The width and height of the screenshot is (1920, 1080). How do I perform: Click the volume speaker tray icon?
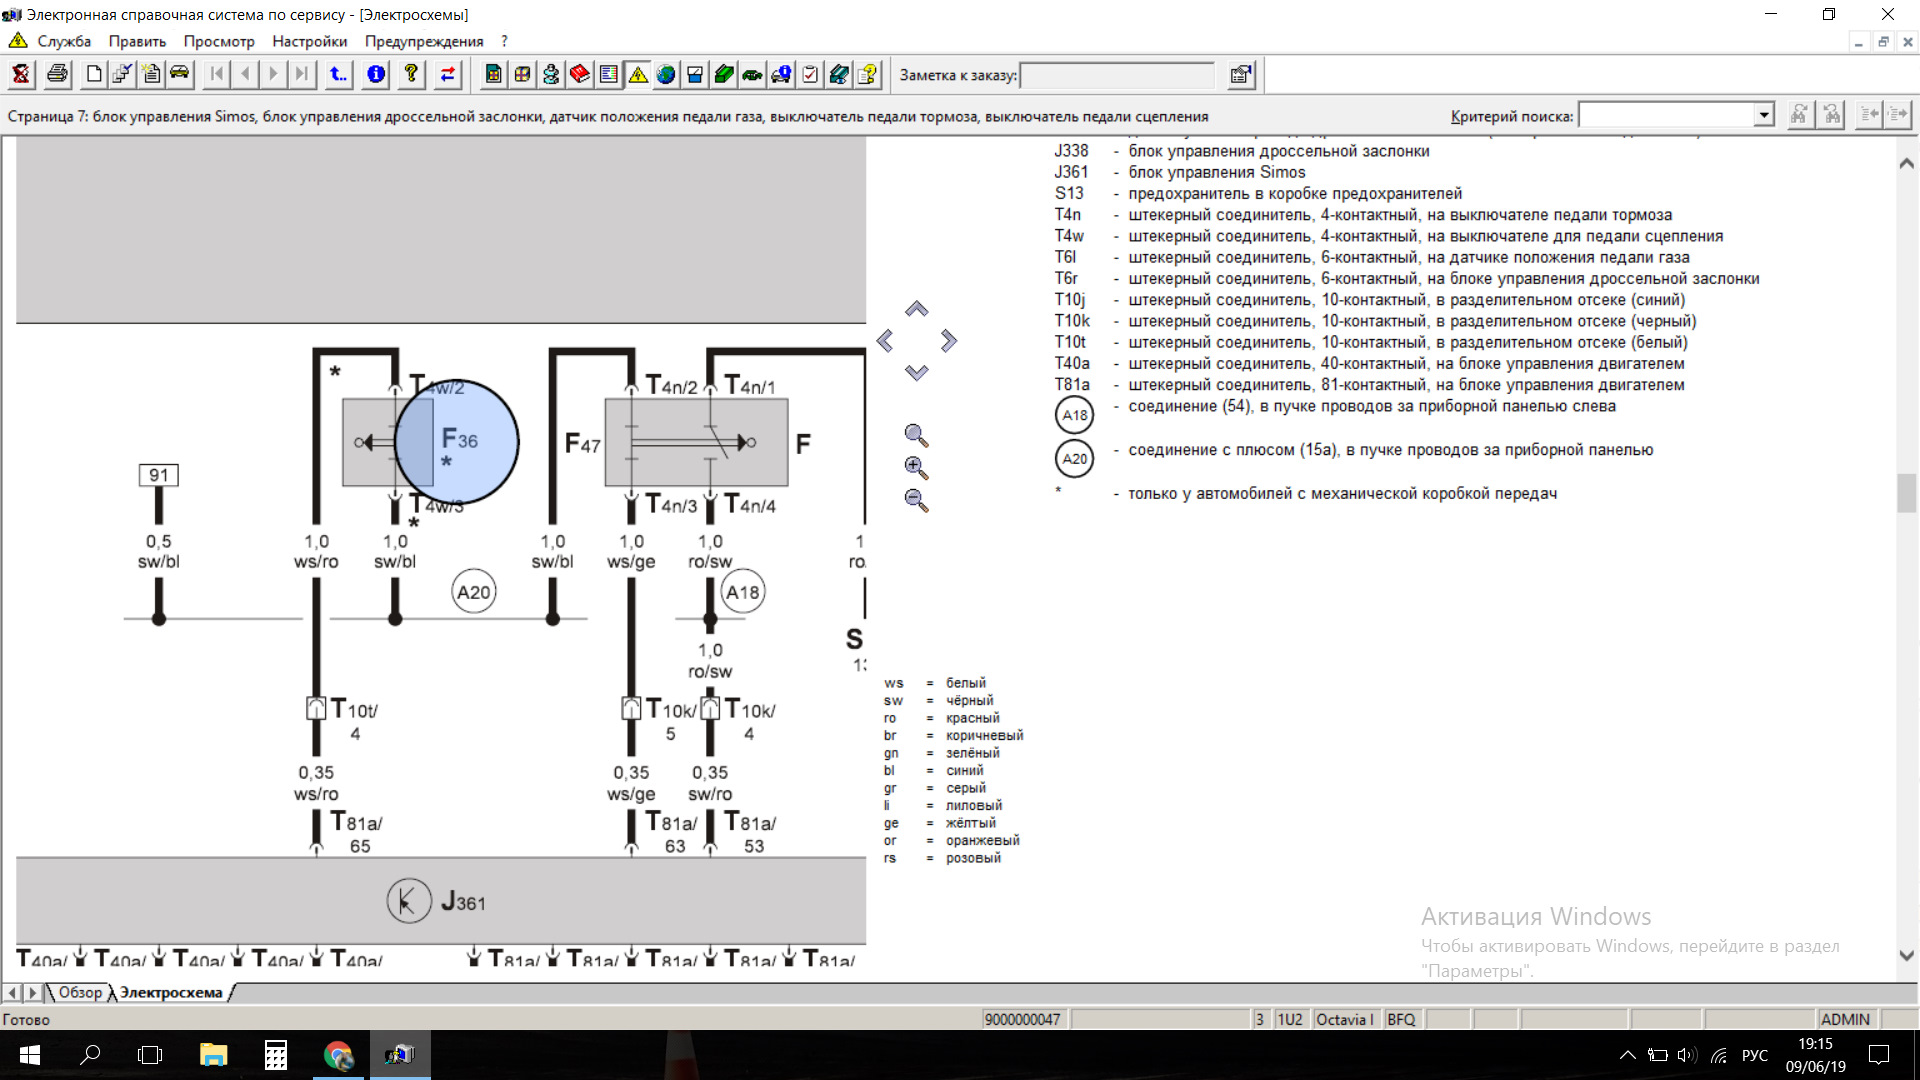coord(1687,1055)
